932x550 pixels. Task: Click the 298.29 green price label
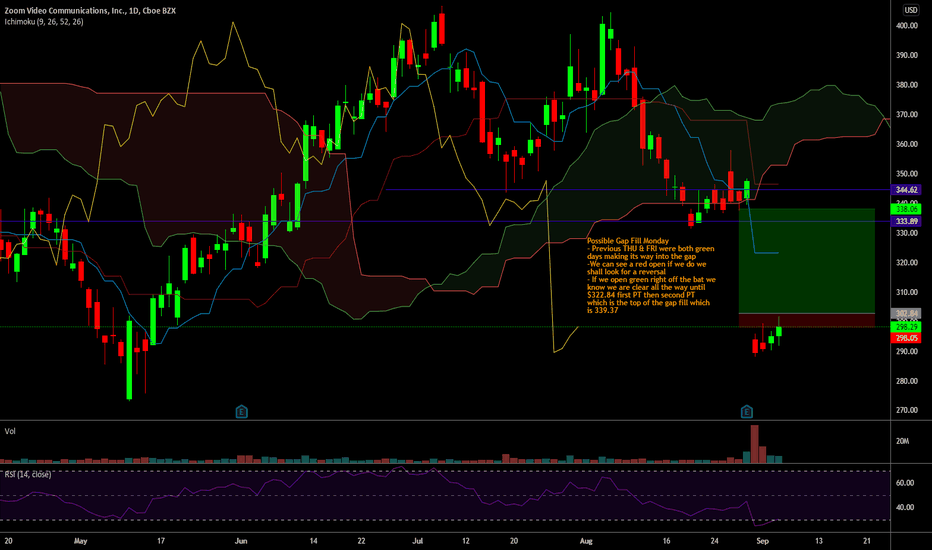point(907,327)
